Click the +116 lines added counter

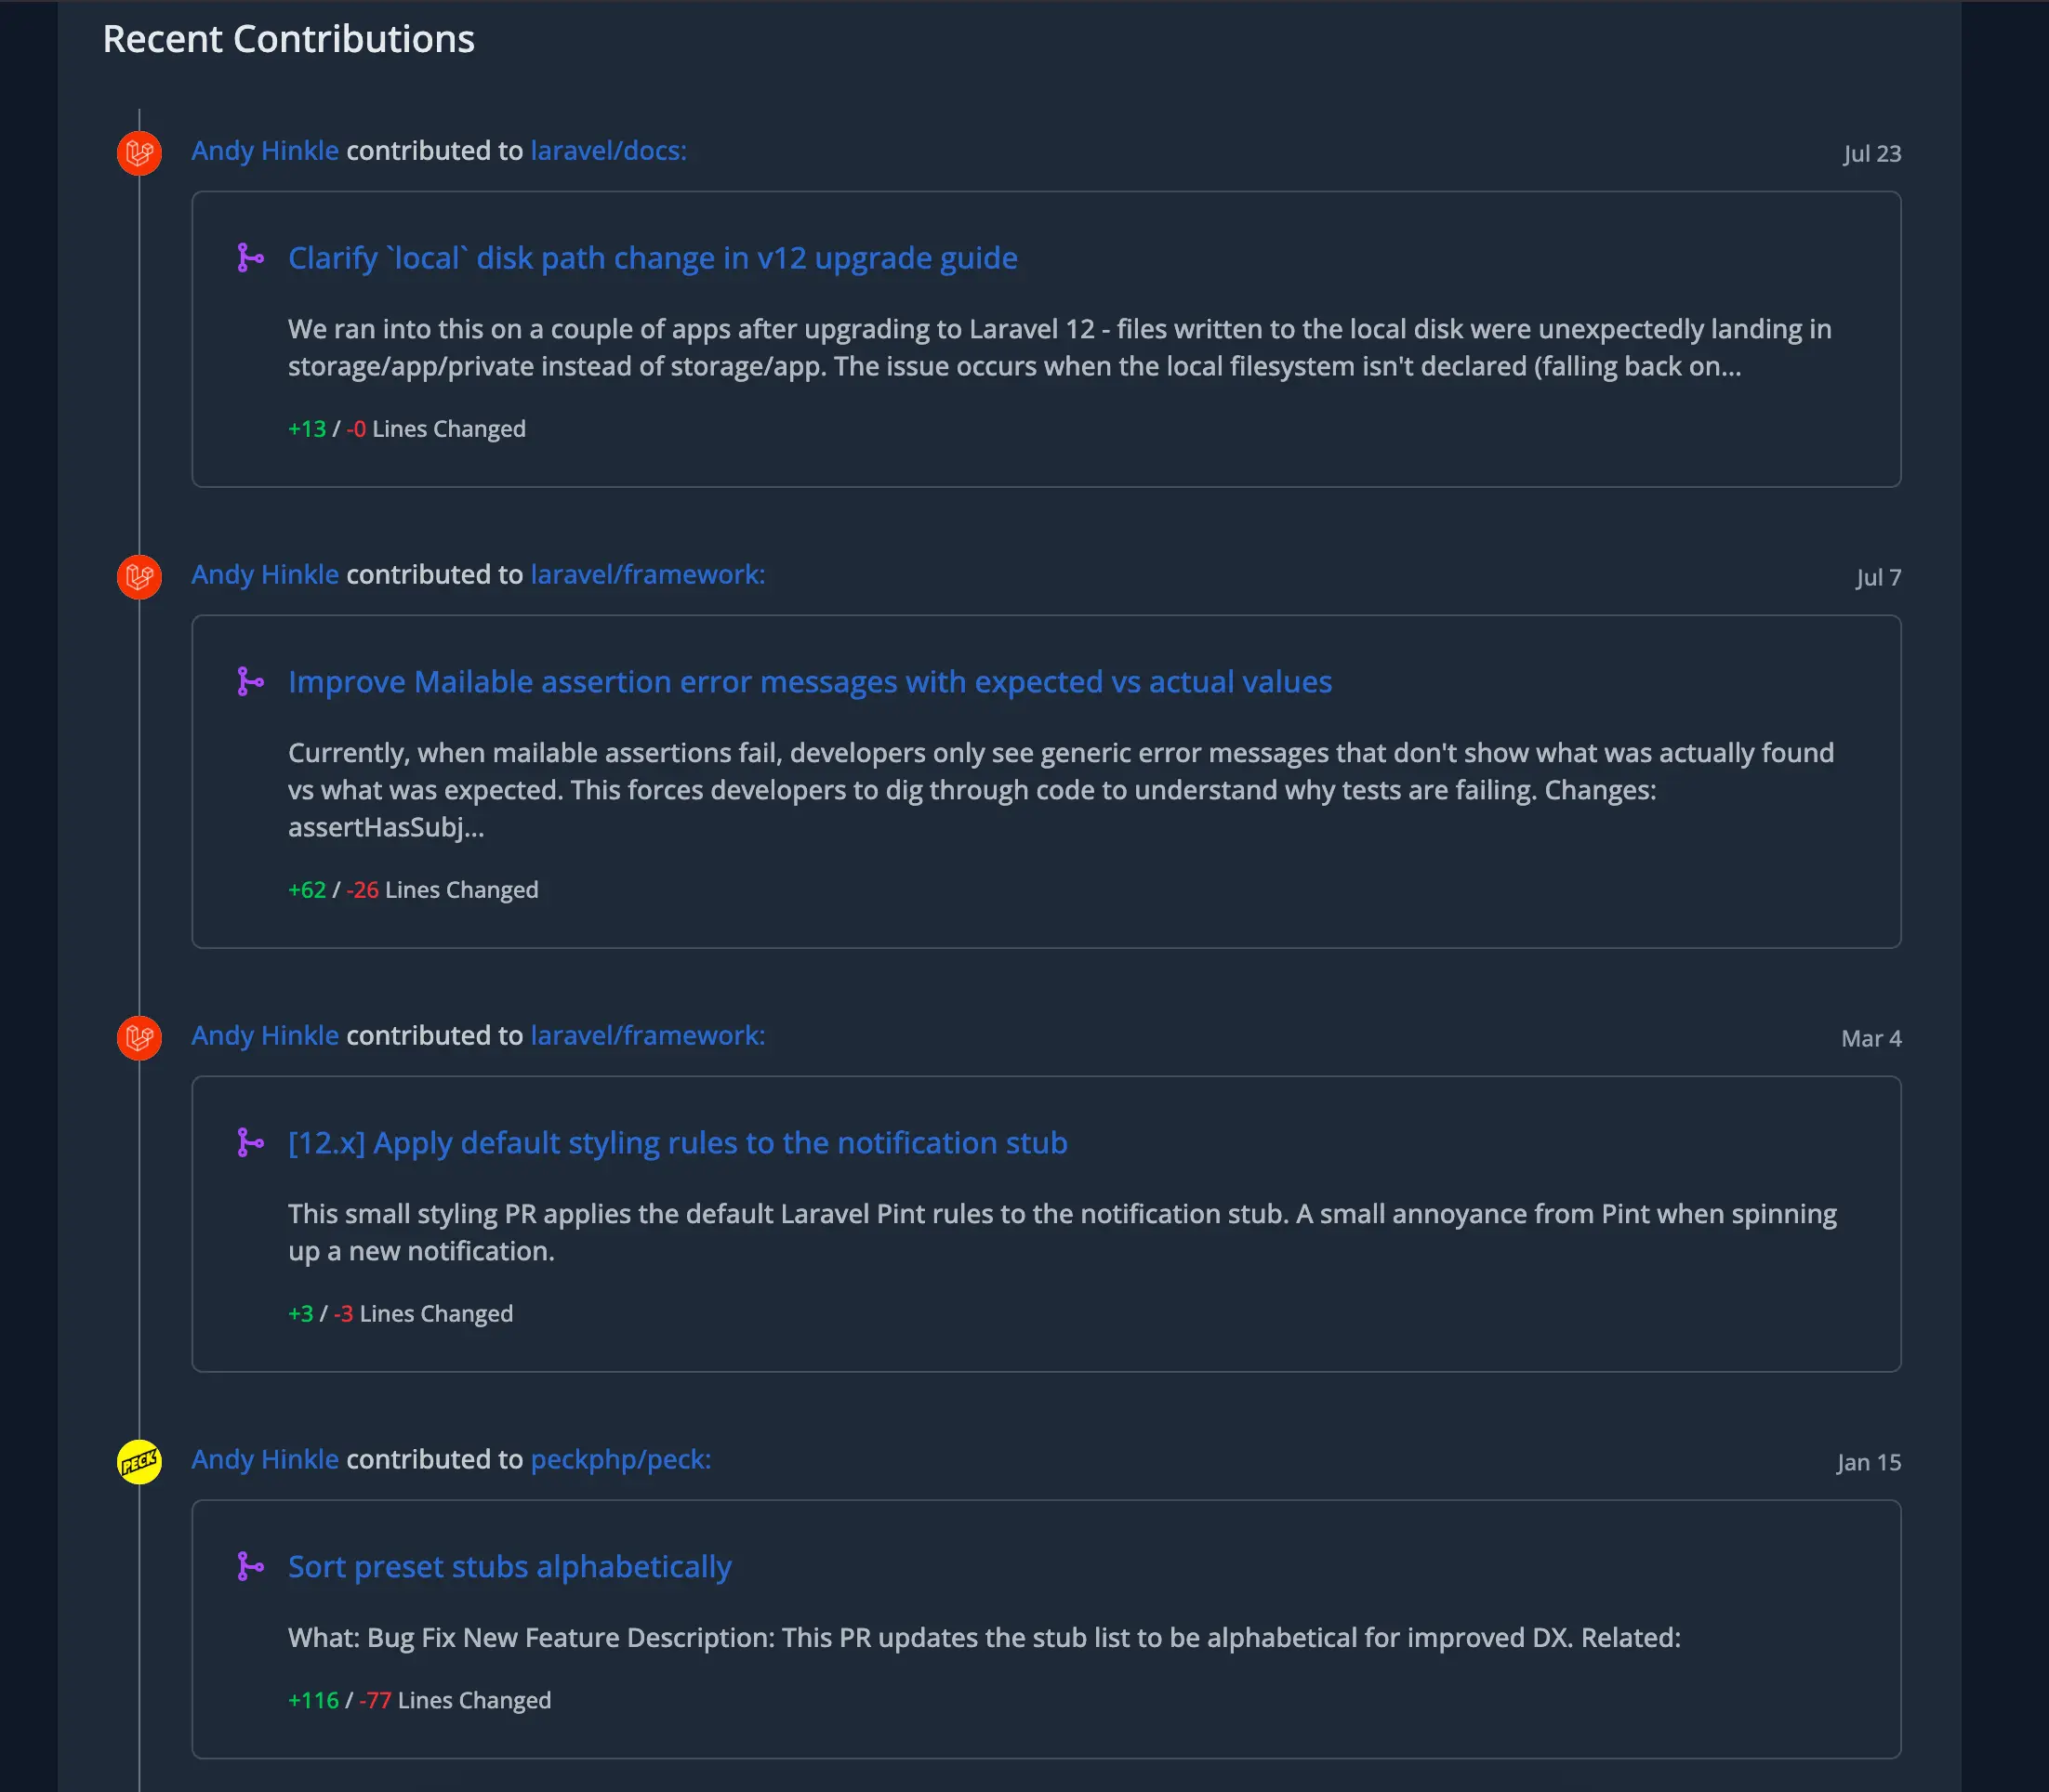[313, 1700]
